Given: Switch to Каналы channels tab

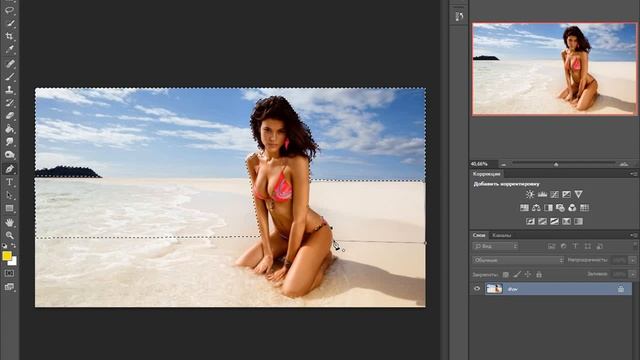Looking at the screenshot, I should [x=501, y=235].
